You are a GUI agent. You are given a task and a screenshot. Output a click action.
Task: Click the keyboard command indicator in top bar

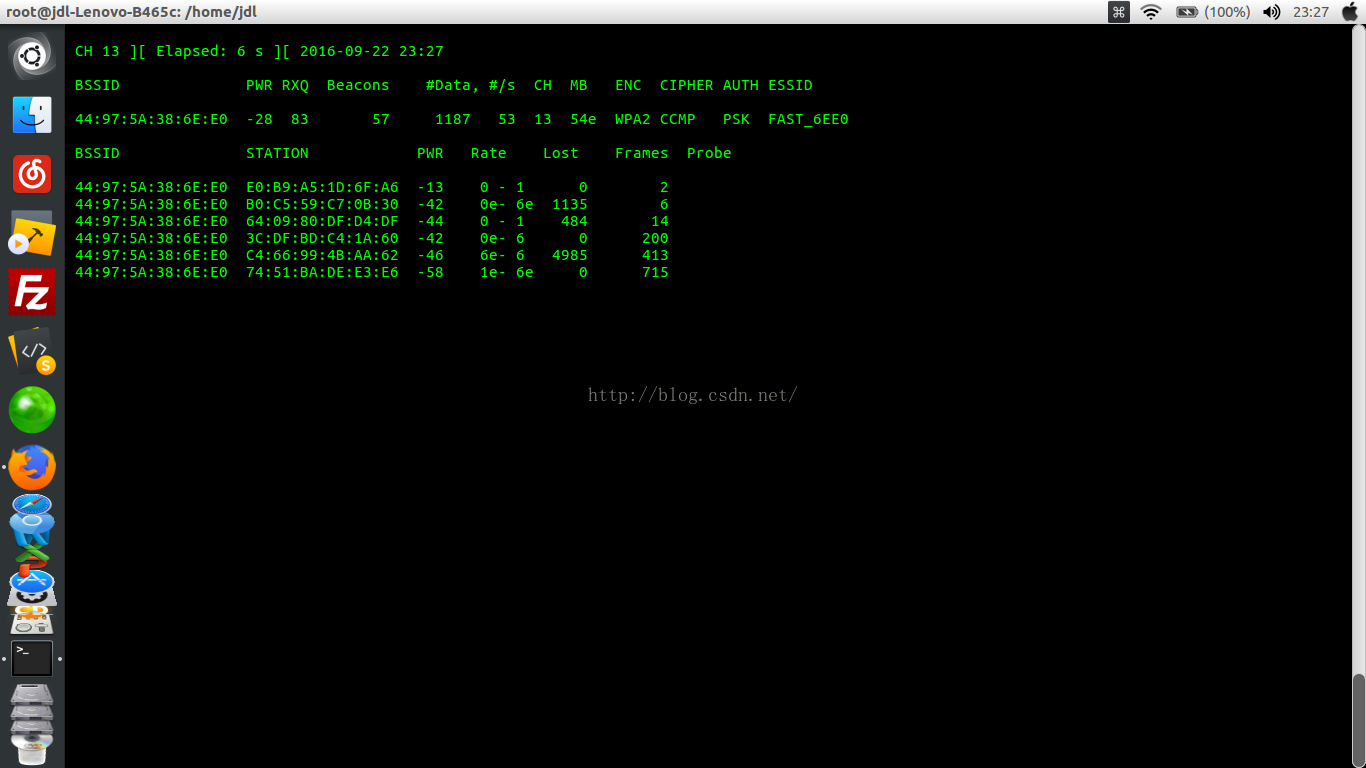pyautogui.click(x=1119, y=12)
